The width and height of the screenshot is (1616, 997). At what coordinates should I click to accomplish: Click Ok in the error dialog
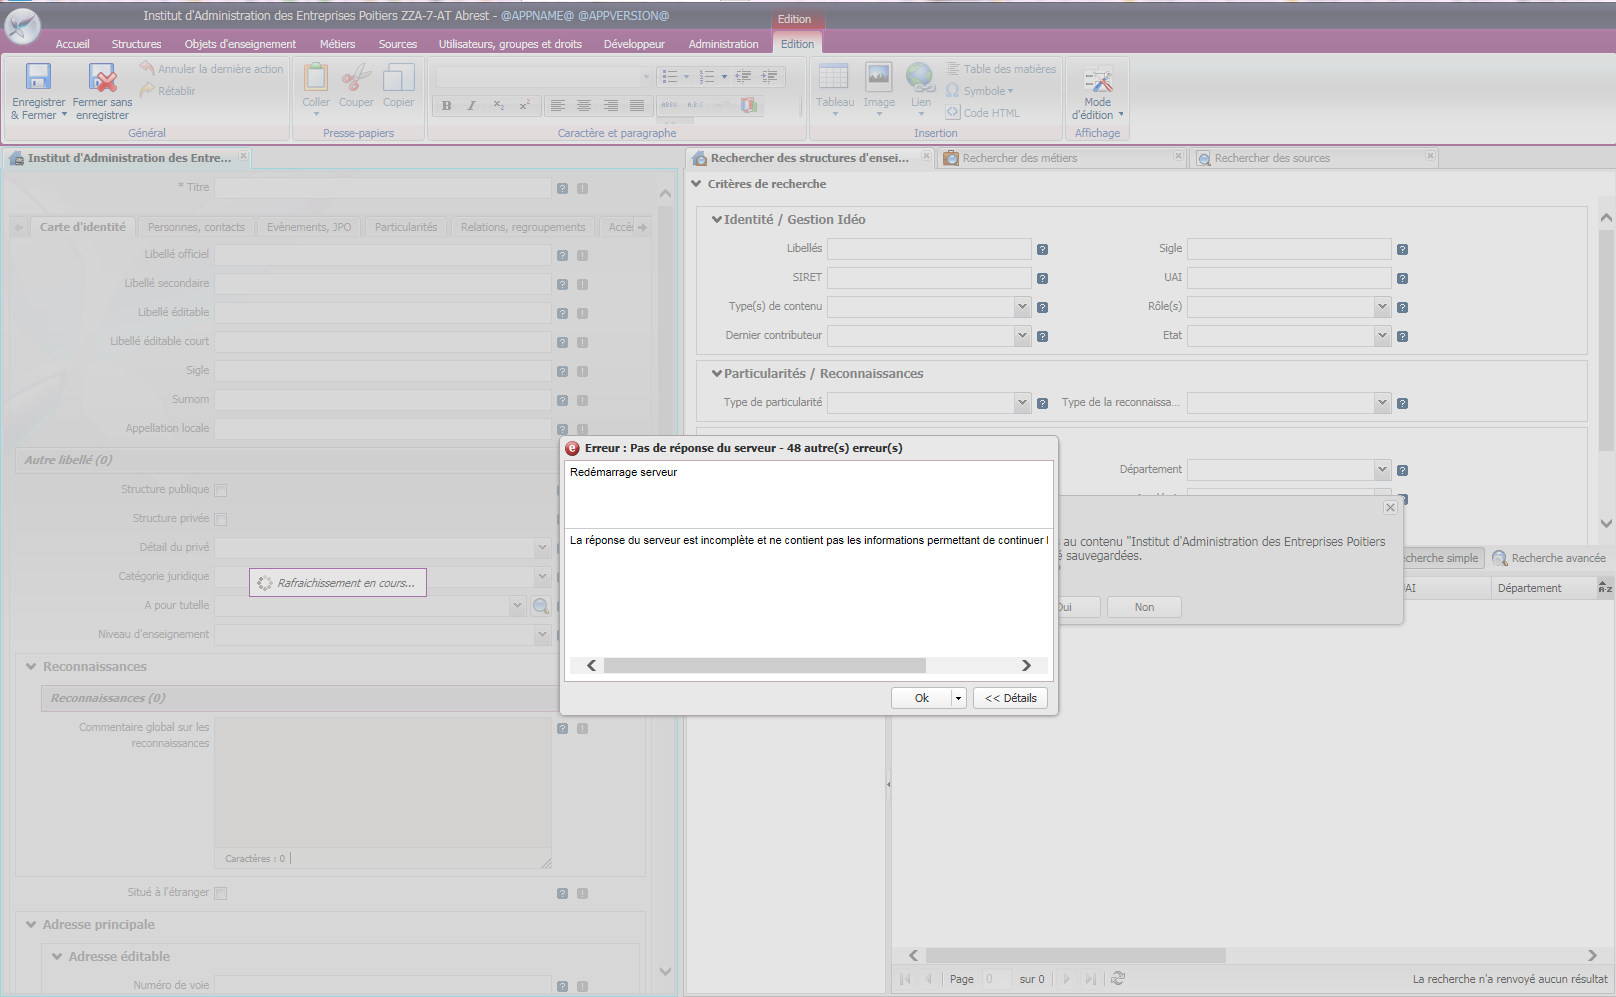coord(921,698)
